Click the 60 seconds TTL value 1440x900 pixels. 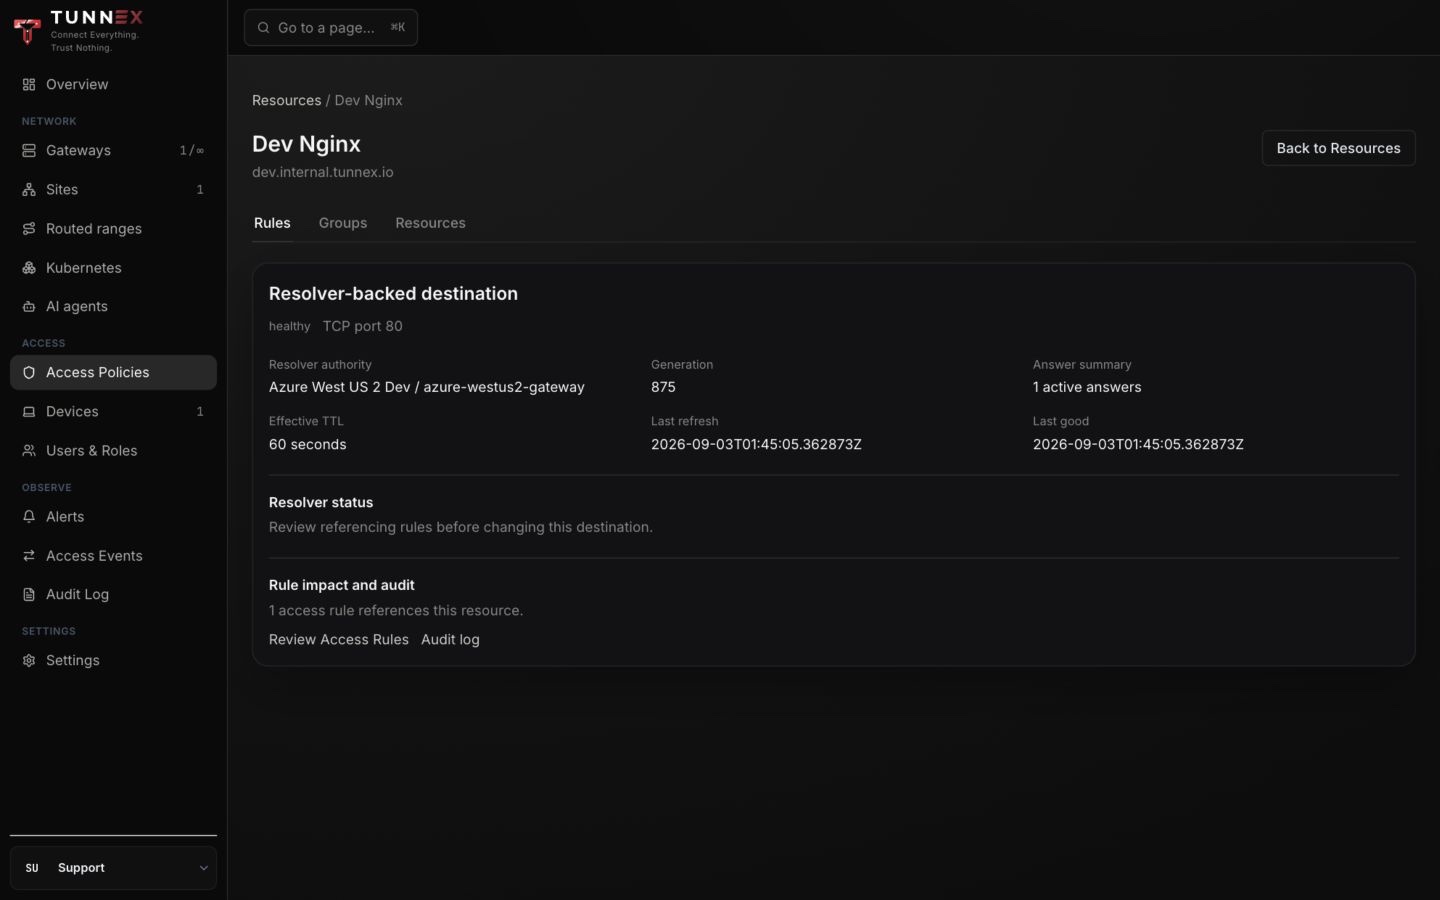(308, 445)
